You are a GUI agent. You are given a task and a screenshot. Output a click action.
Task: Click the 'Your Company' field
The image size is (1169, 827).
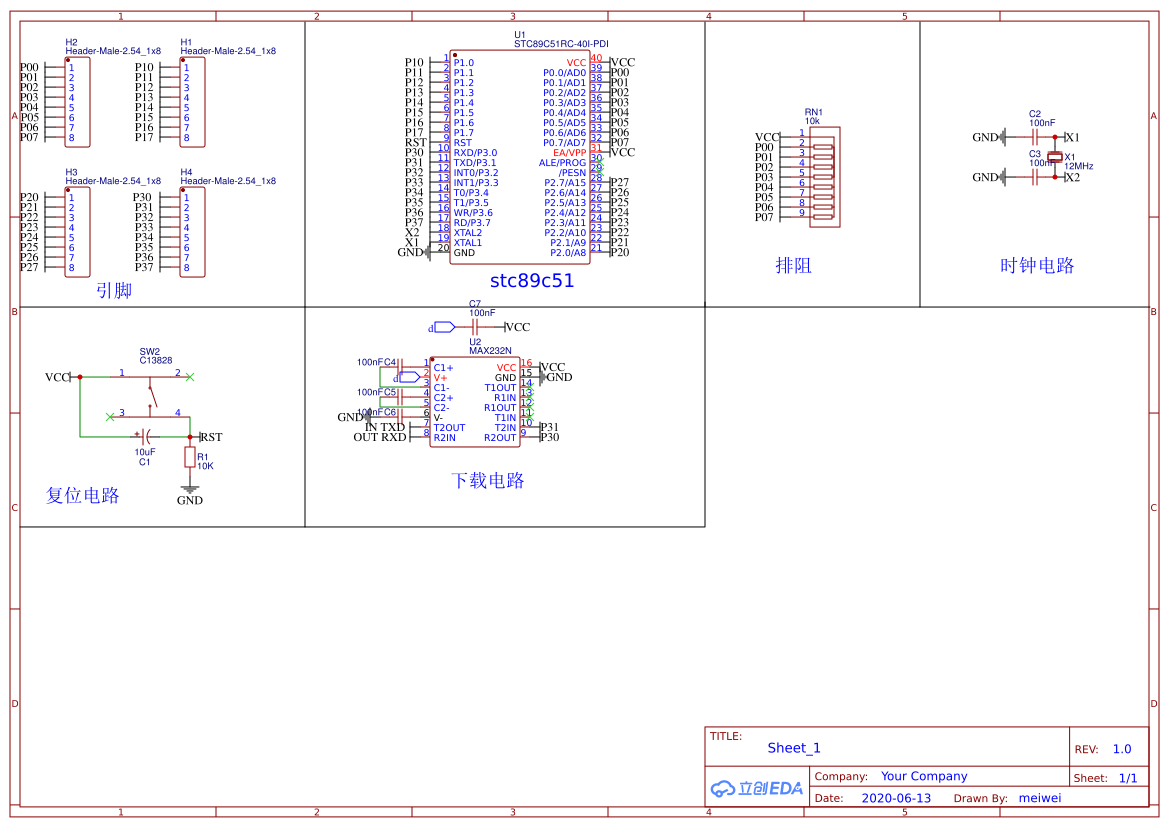coord(924,776)
